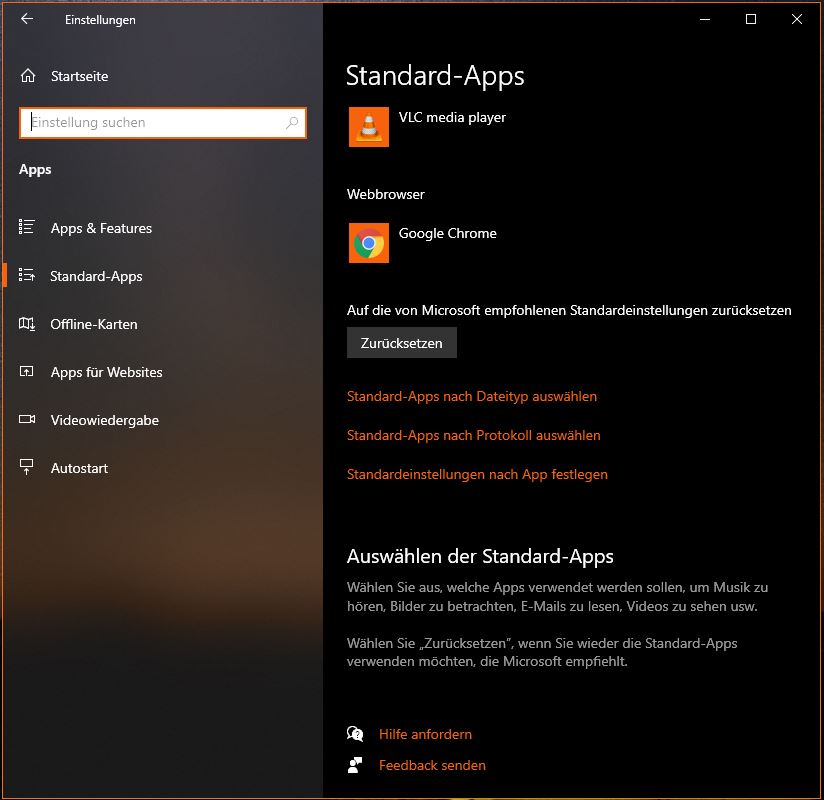Open Standard-Apps nach Protokoll auswählen

tap(473, 435)
